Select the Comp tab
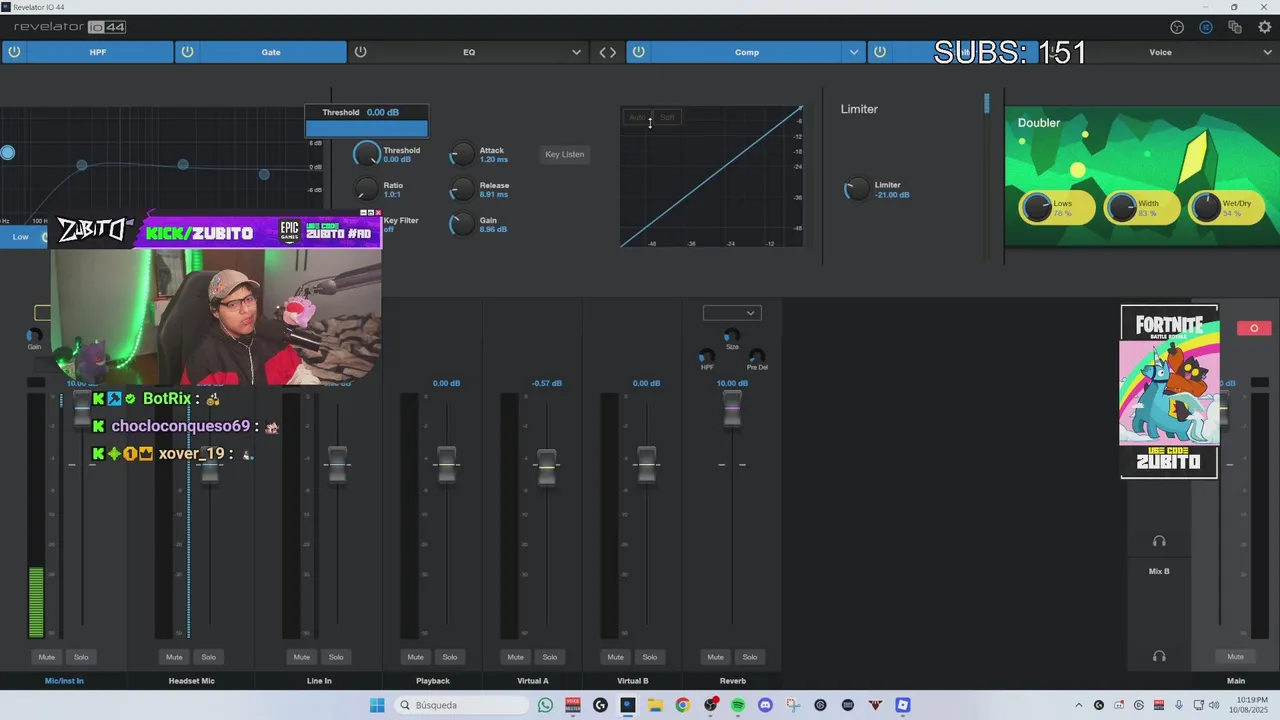This screenshot has width=1280, height=720. (x=747, y=52)
